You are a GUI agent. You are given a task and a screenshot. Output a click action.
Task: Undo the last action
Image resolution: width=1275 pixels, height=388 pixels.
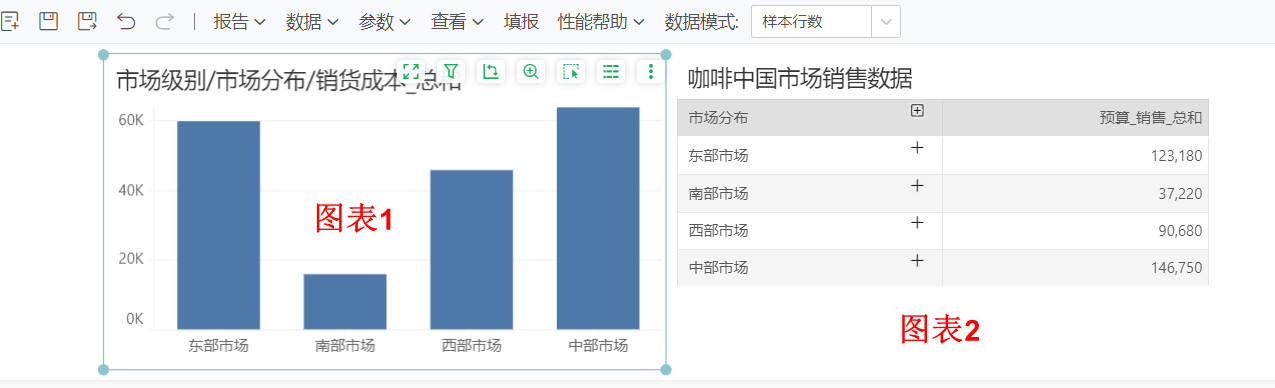pyautogui.click(x=126, y=21)
